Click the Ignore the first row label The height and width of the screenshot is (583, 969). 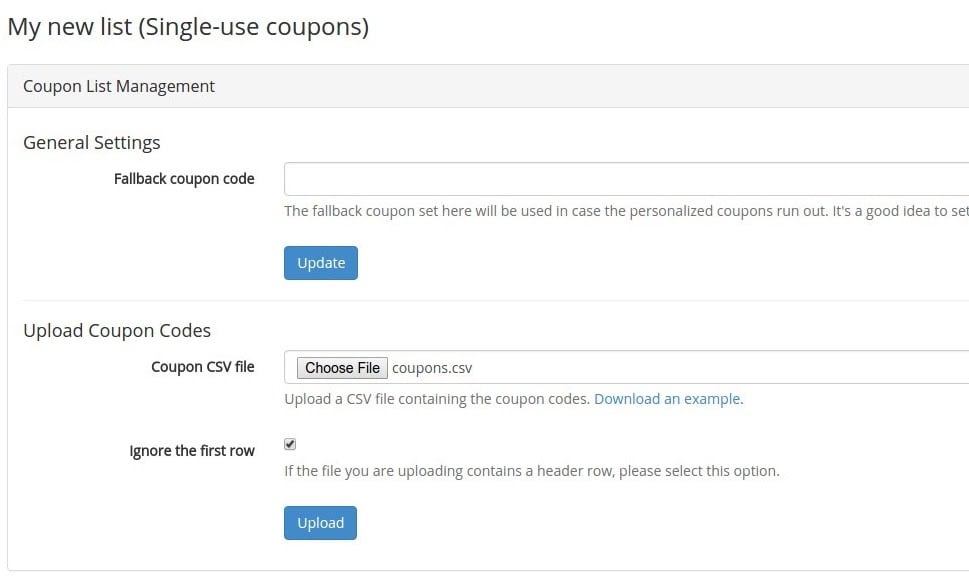192,451
